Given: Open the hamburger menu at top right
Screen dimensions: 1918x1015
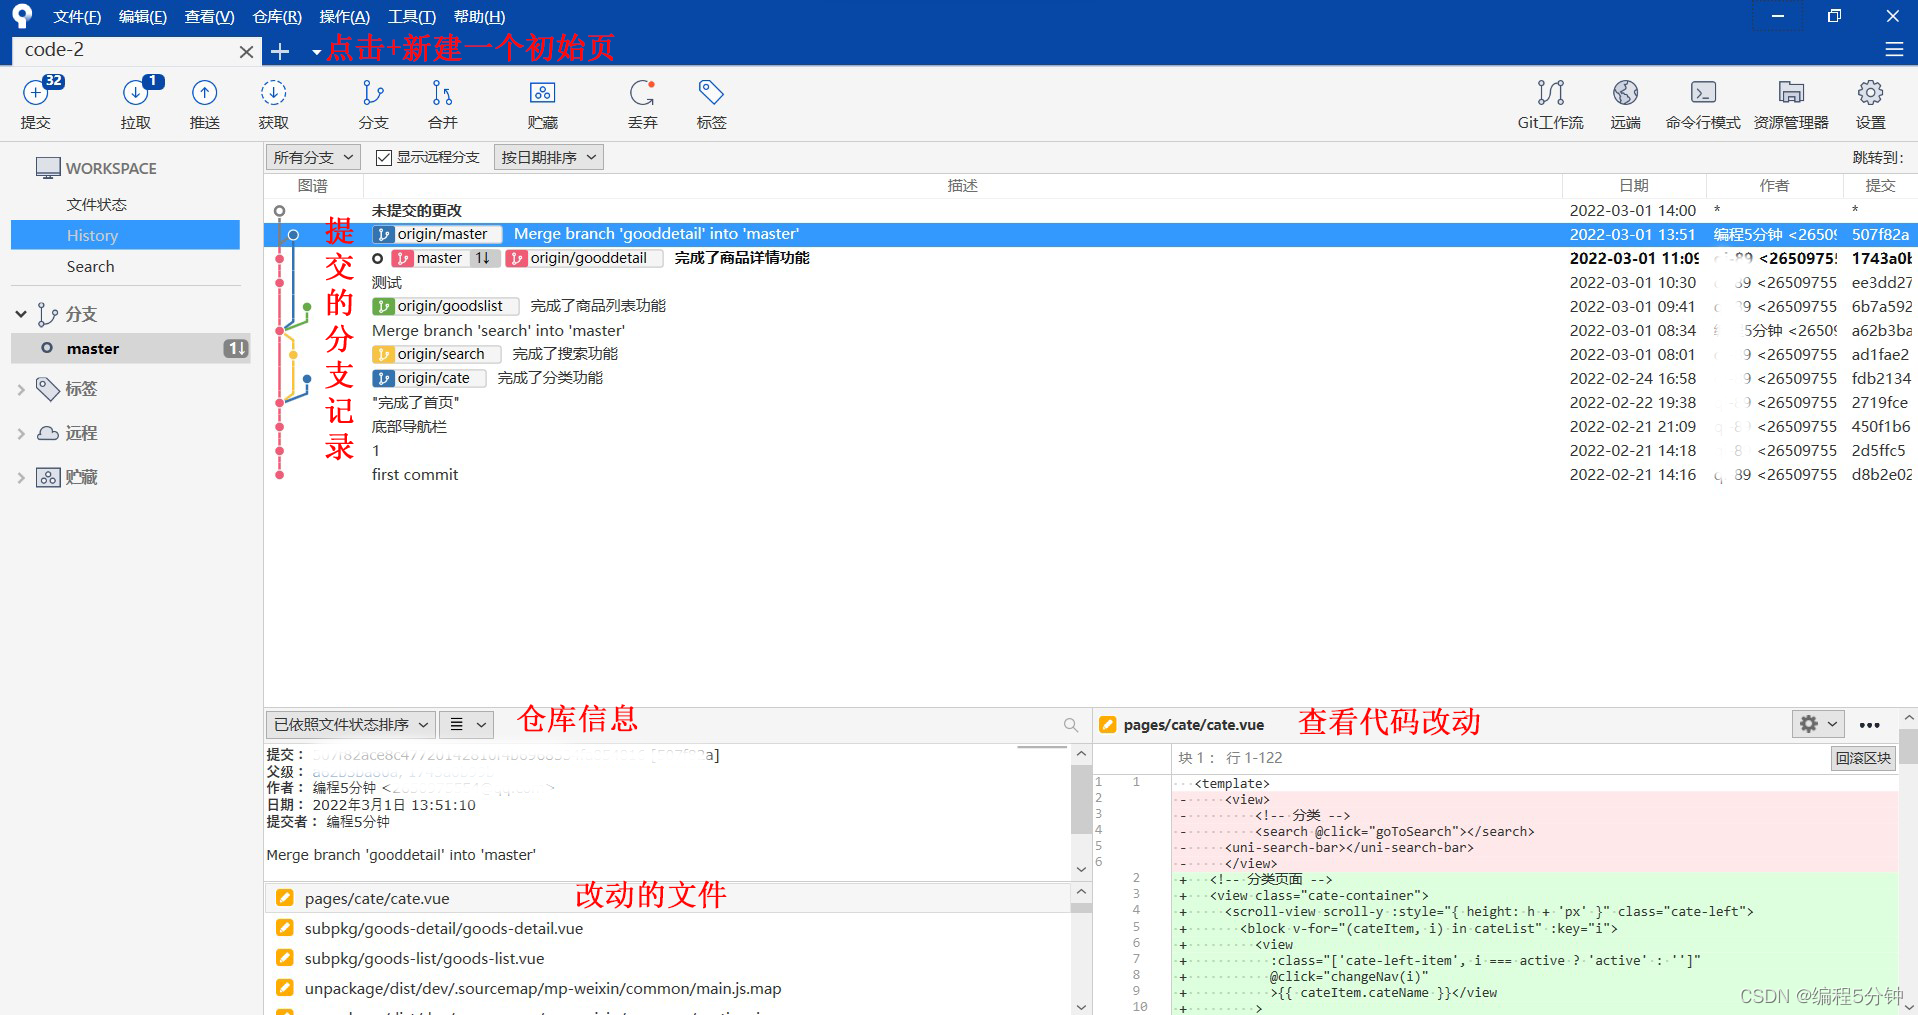Looking at the screenshot, I should pyautogui.click(x=1894, y=49).
